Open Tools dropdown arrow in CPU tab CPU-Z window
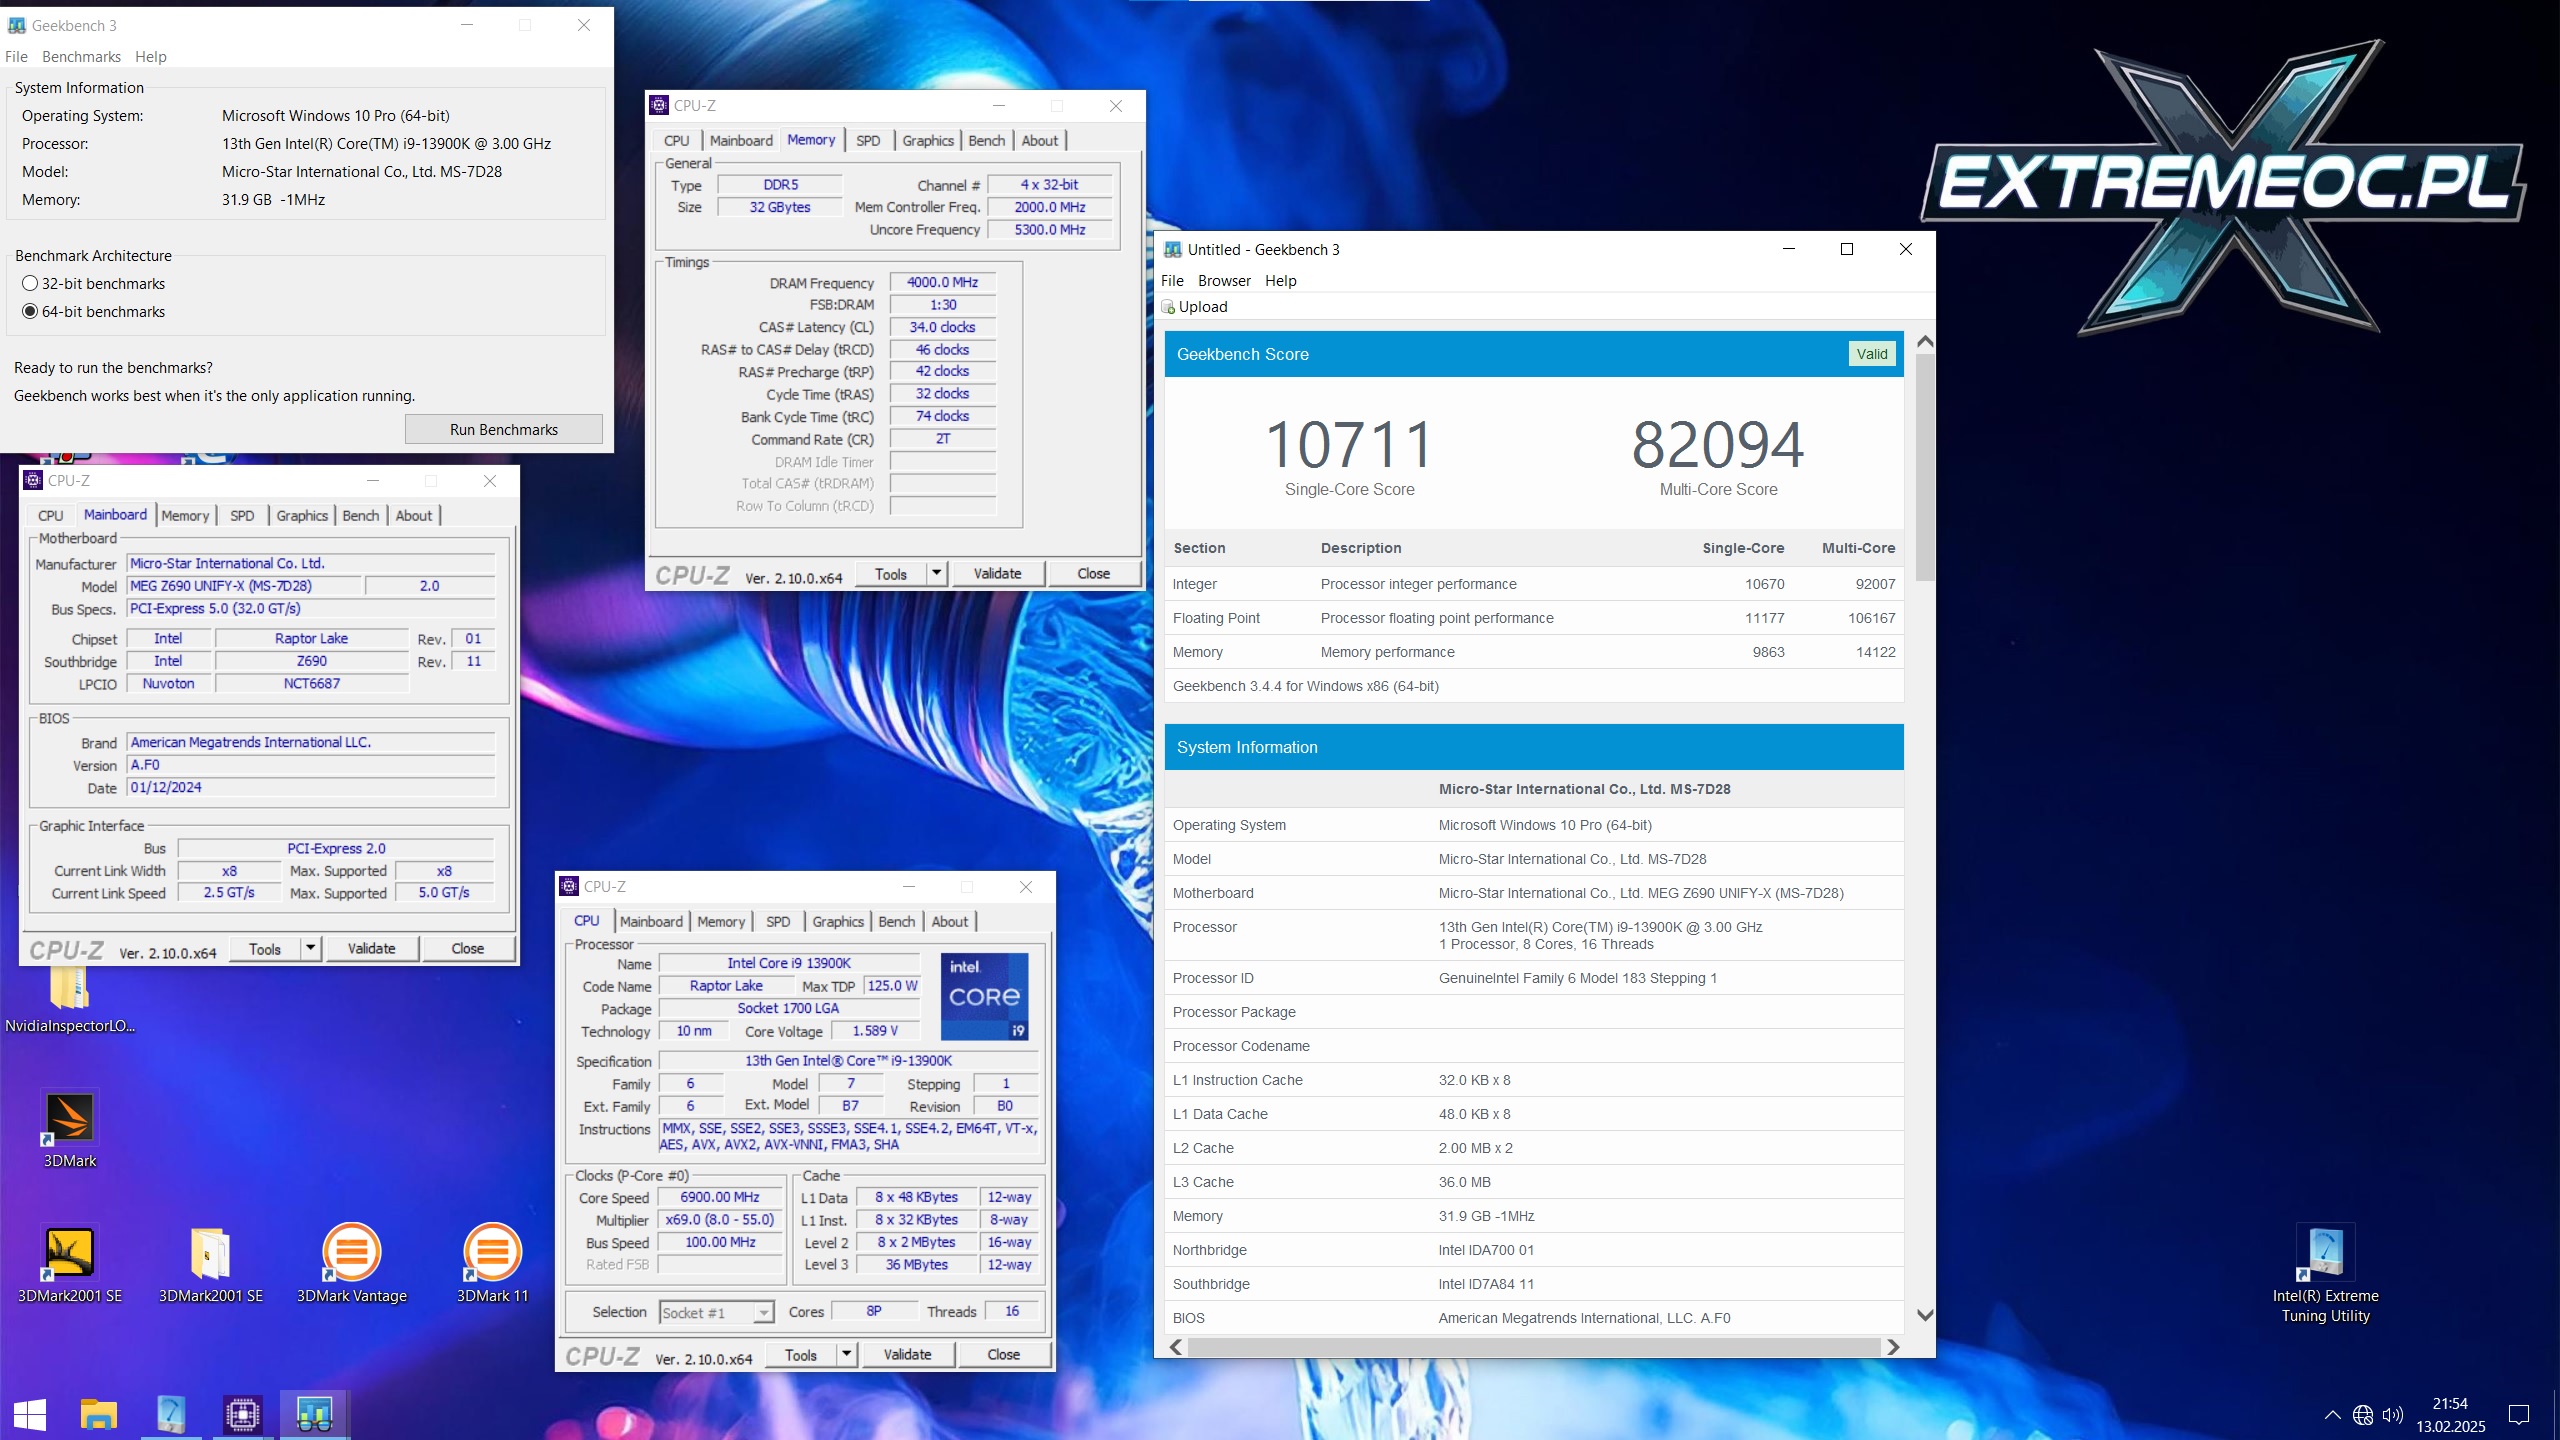This screenshot has height=1440, width=2560. (x=847, y=1354)
